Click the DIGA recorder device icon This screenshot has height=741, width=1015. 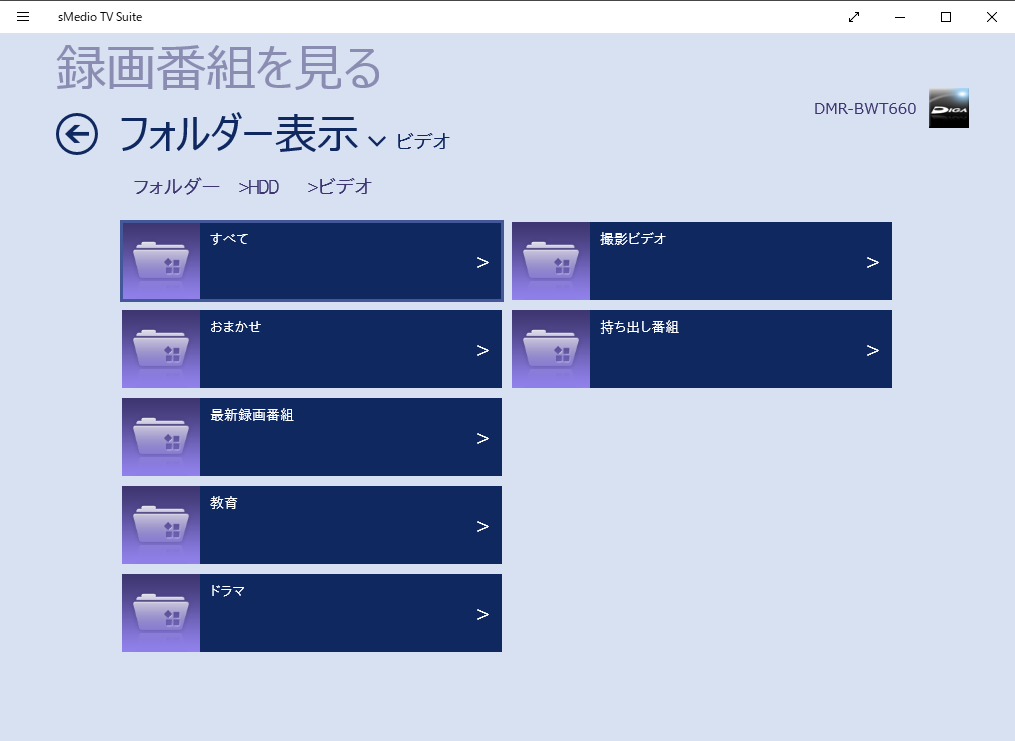[x=948, y=108]
